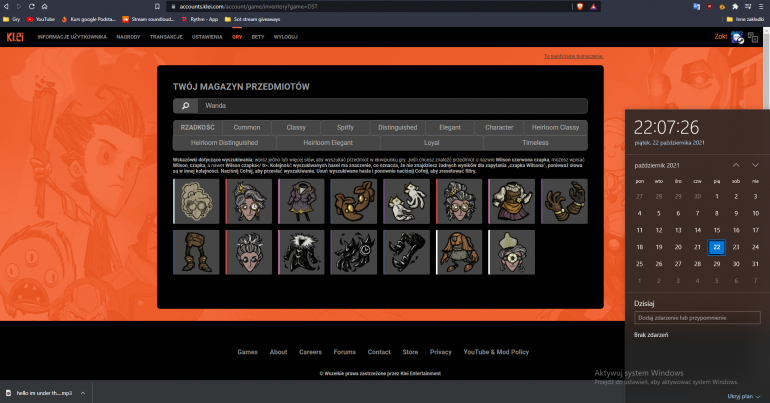Image resolution: width=770 pixels, height=403 pixels.
Task: Select the cream blouse with brown skirt item
Action: click(x=511, y=201)
